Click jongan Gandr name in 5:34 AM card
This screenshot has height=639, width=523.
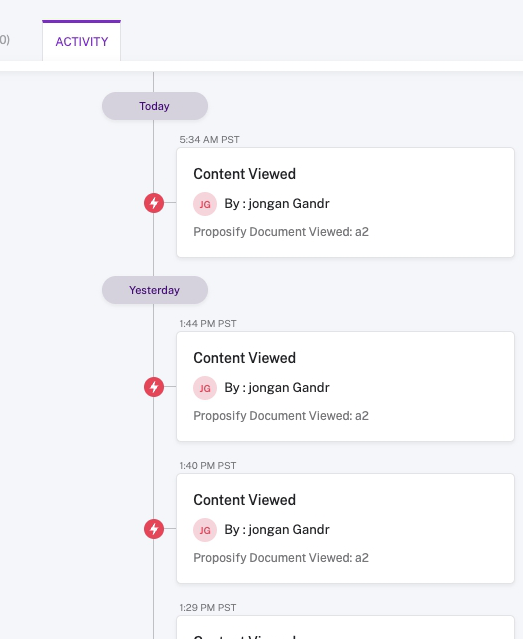coord(289,203)
